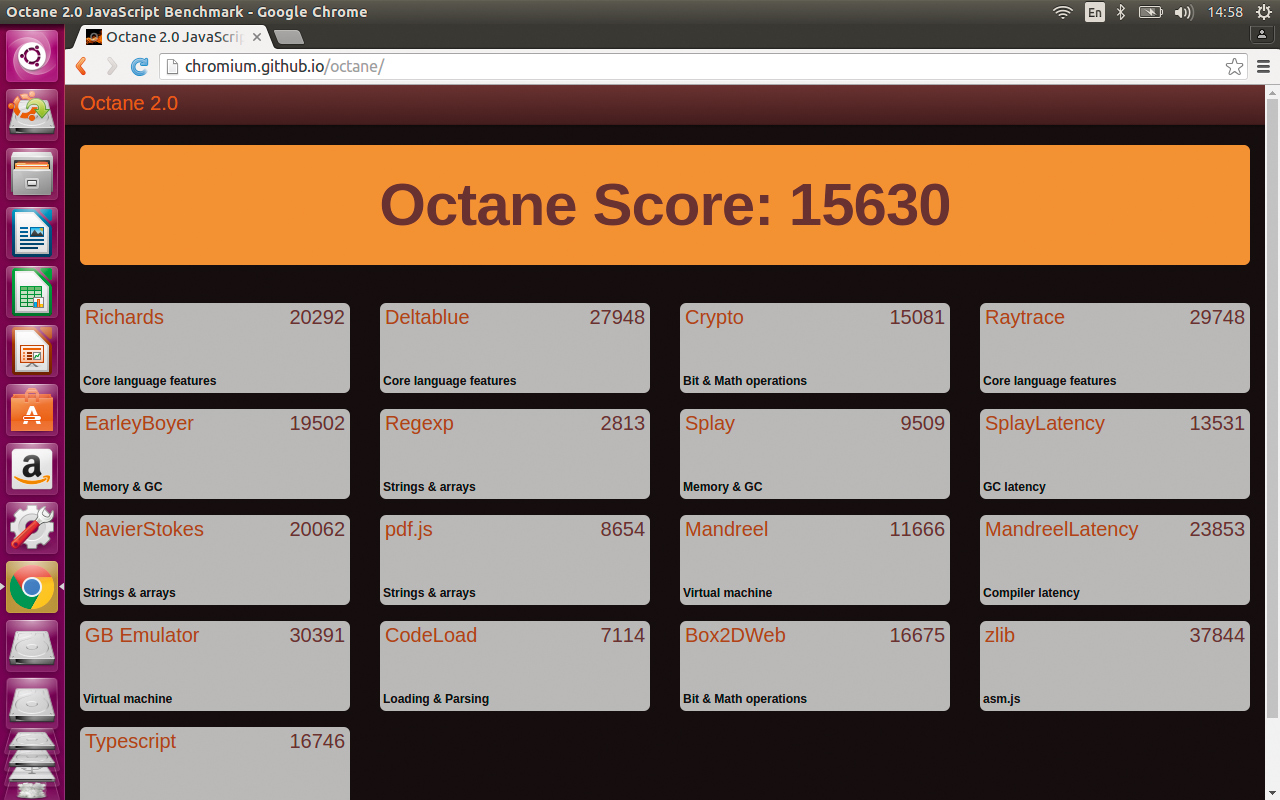Expand the Wi-Fi network indicator menu
Viewport: 1280px width, 800px height.
(x=1063, y=12)
